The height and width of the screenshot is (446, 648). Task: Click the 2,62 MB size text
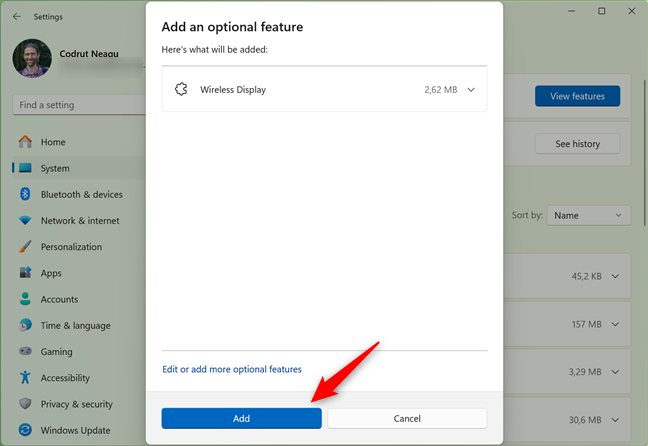441,90
